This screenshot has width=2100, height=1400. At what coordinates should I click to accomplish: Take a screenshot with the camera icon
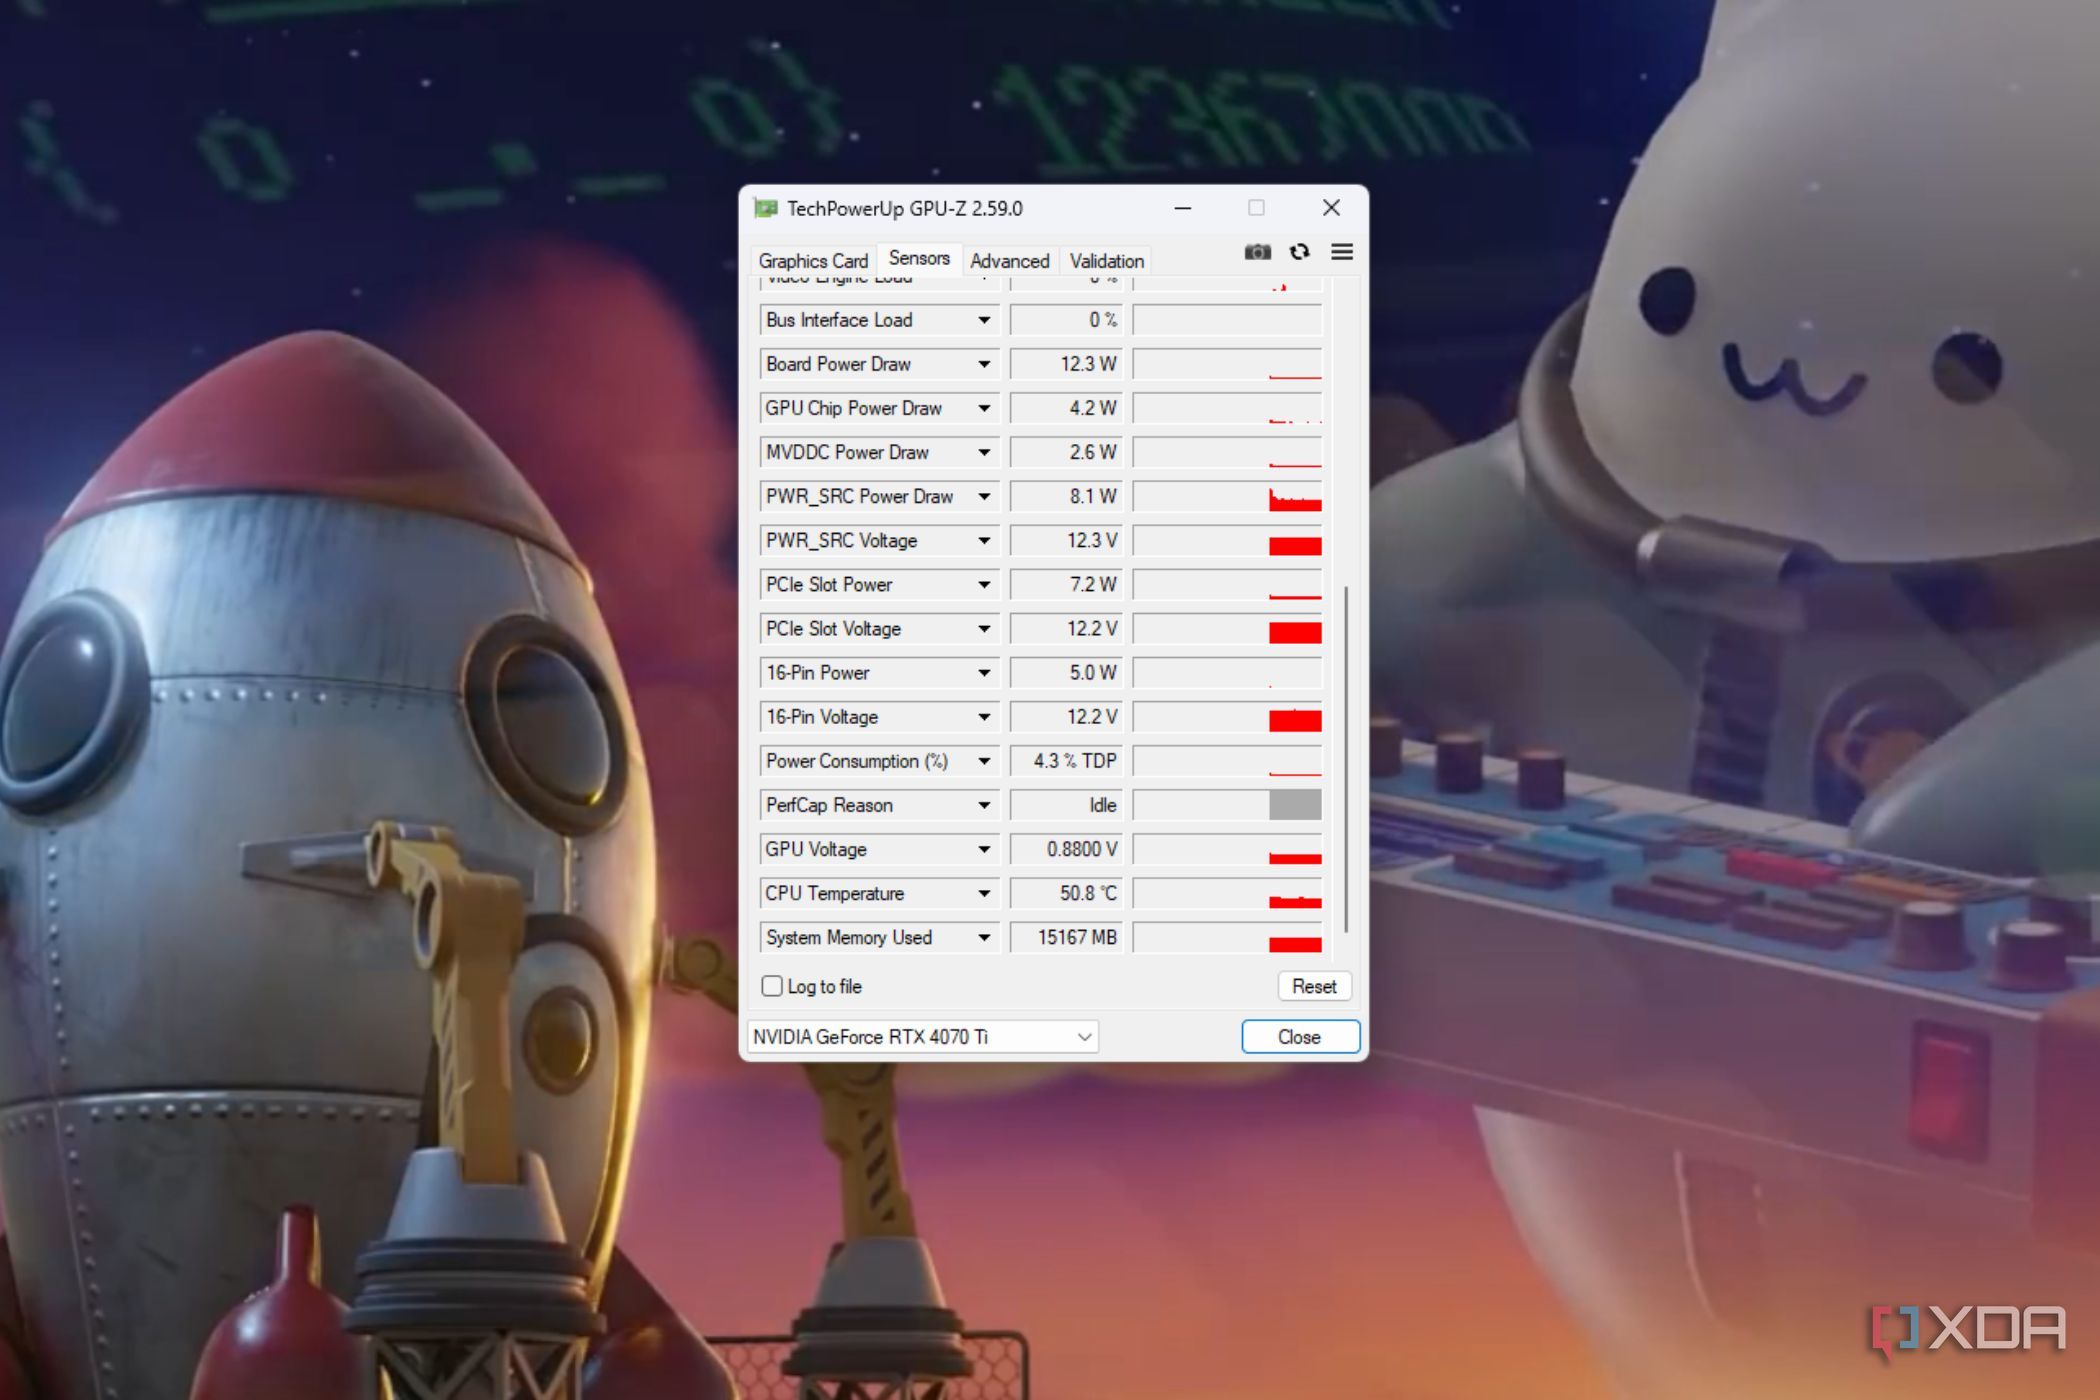click(x=1257, y=252)
